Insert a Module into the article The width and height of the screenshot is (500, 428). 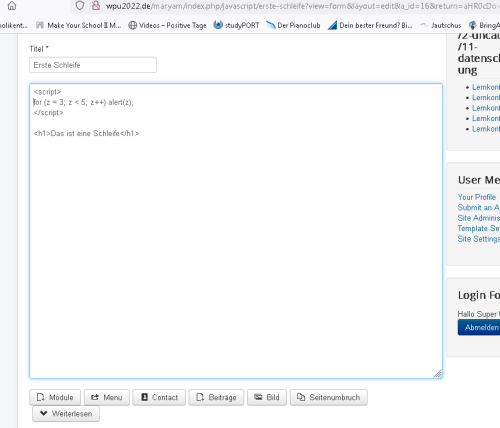[x=55, y=397]
